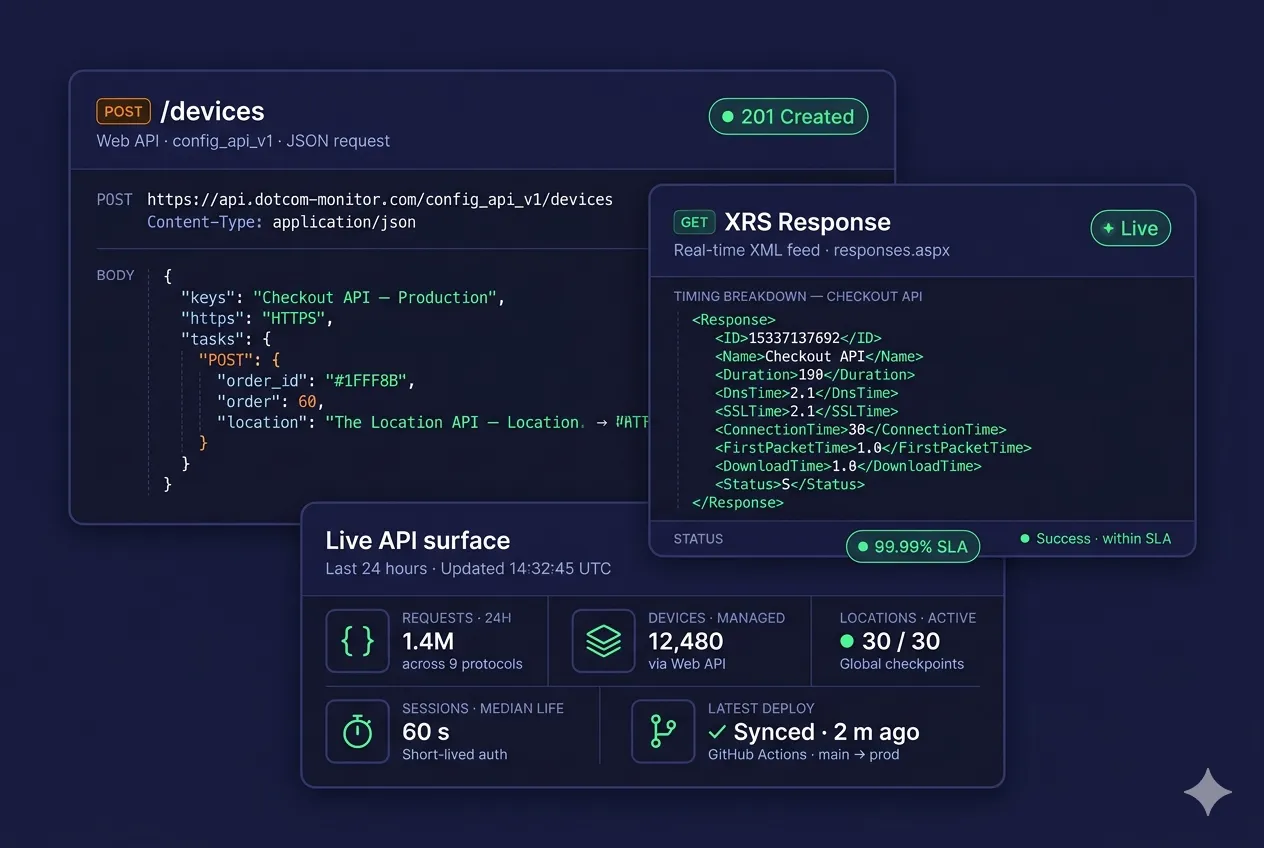Screen dimensions: 1264x848
Task: Click the 201 Created status badge
Action: coord(788,117)
